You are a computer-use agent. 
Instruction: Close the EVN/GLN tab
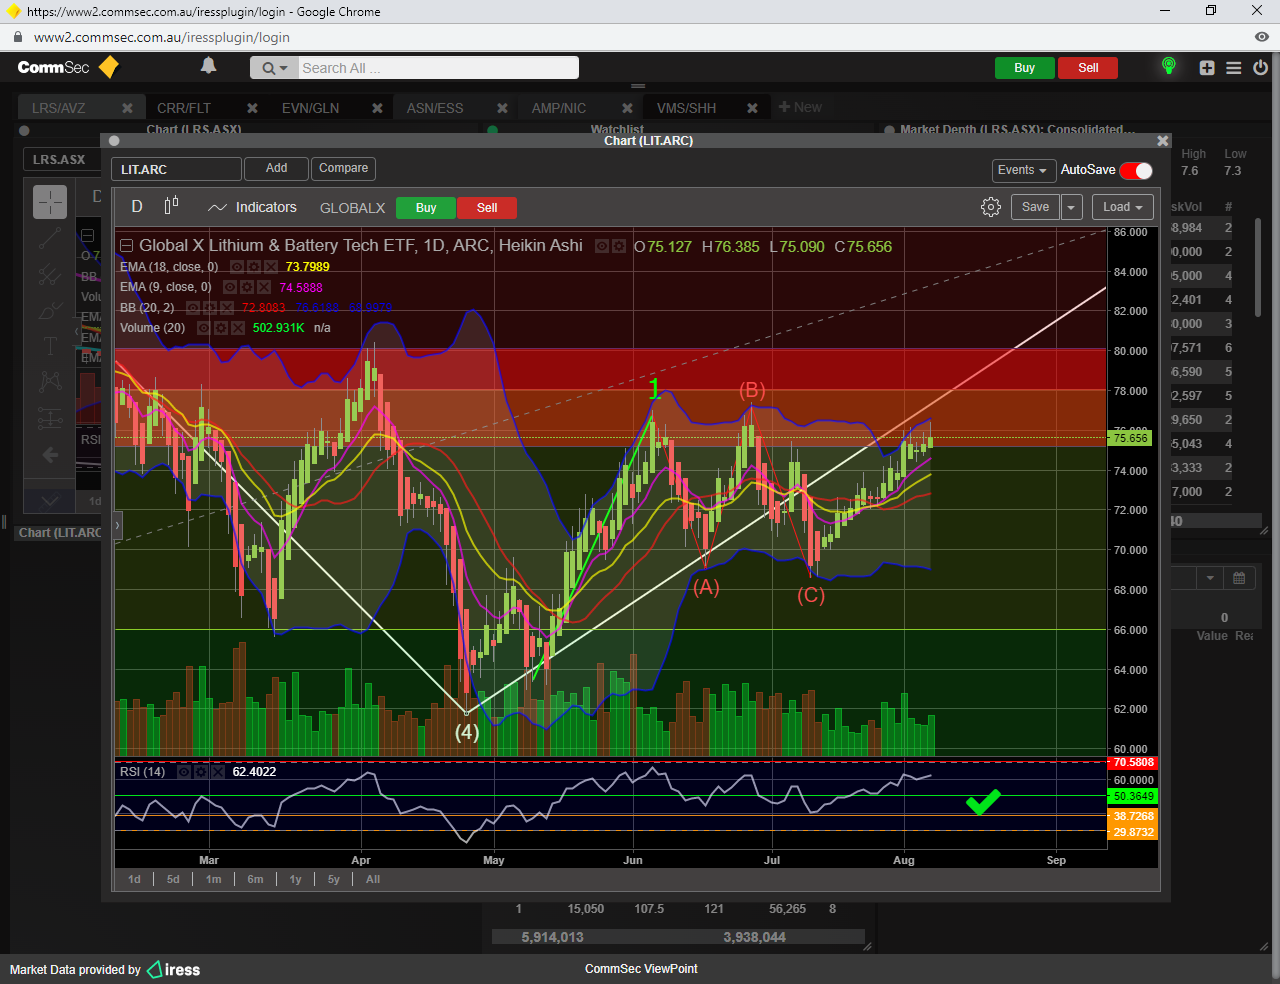pyautogui.click(x=377, y=108)
